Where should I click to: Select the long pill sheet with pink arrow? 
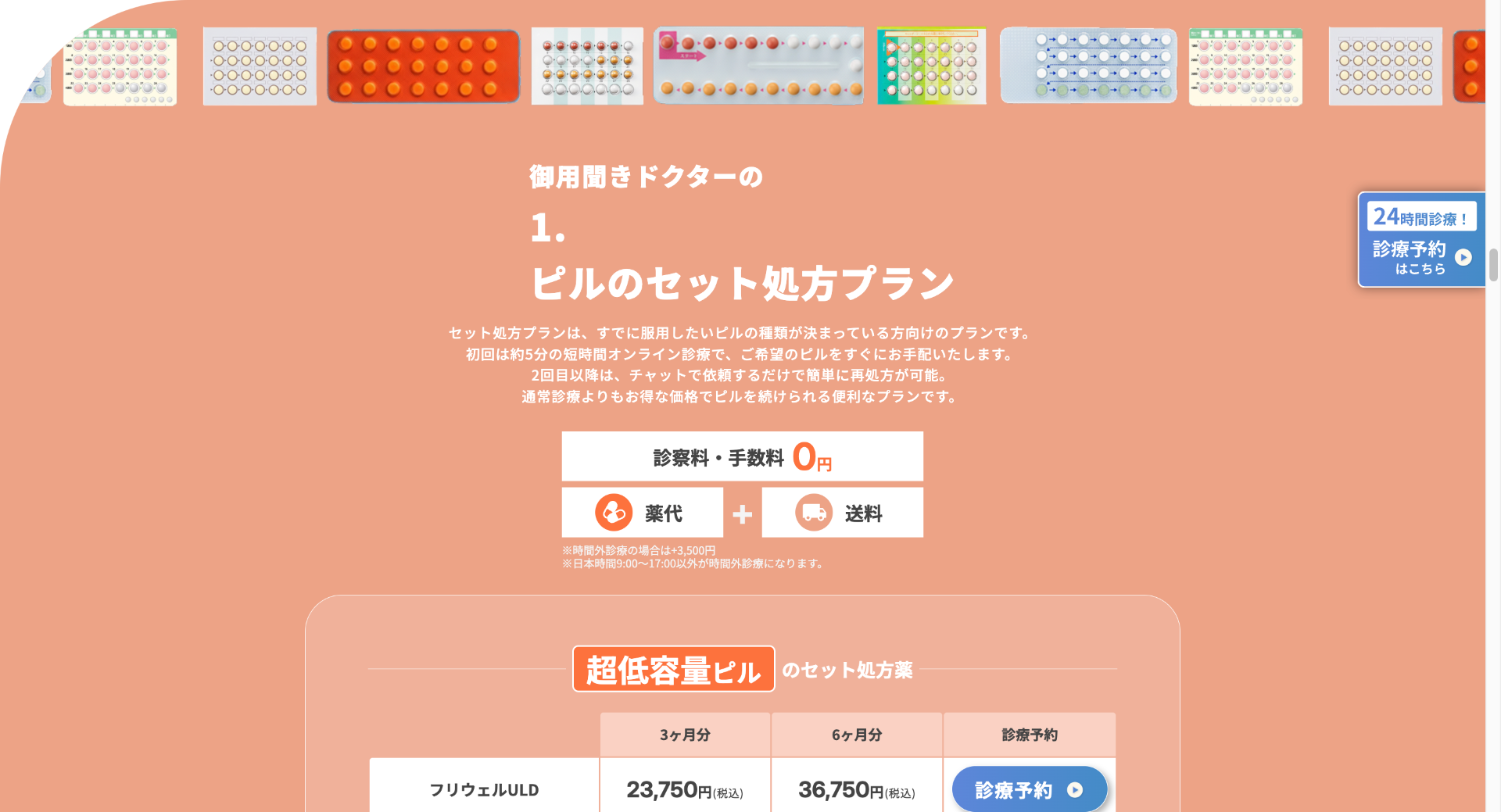pos(758,66)
